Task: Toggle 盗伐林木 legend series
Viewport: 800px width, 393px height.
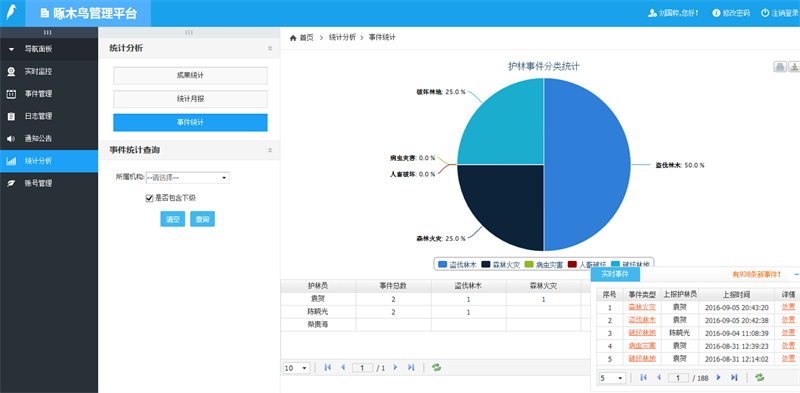Action: (457, 264)
